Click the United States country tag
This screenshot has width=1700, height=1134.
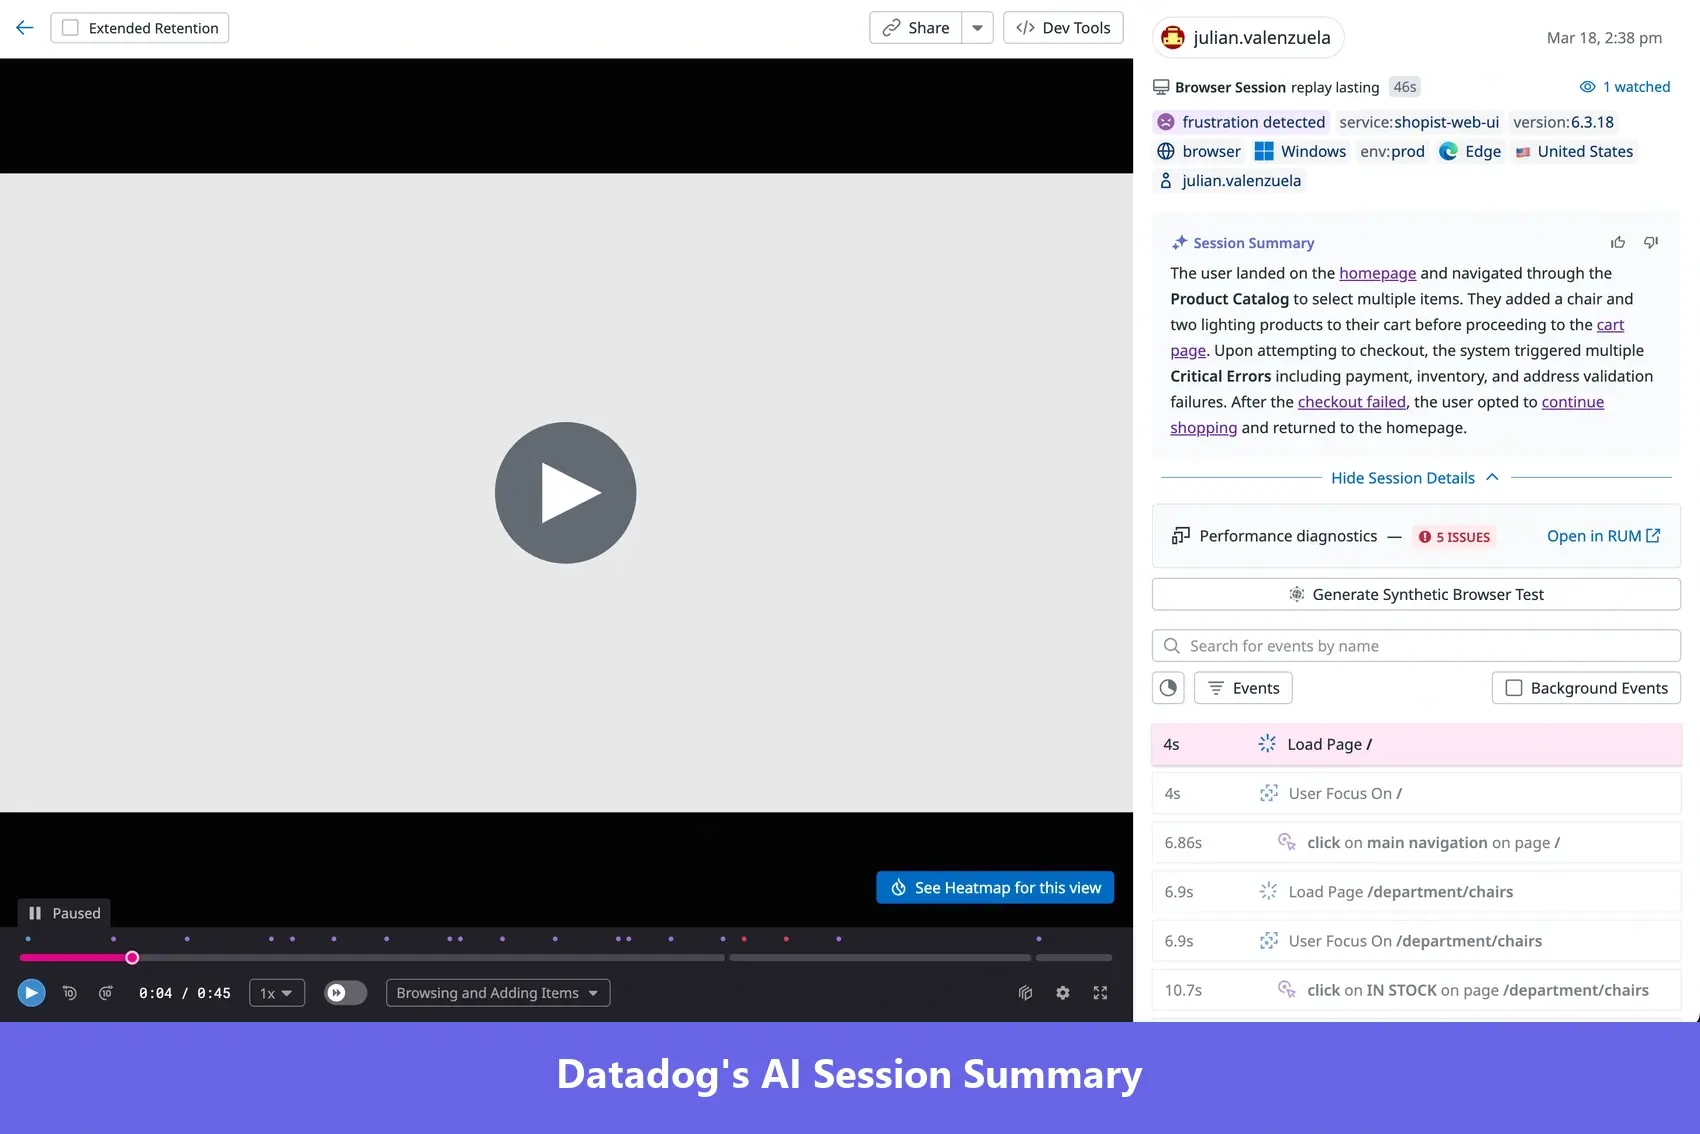[x=1574, y=151]
